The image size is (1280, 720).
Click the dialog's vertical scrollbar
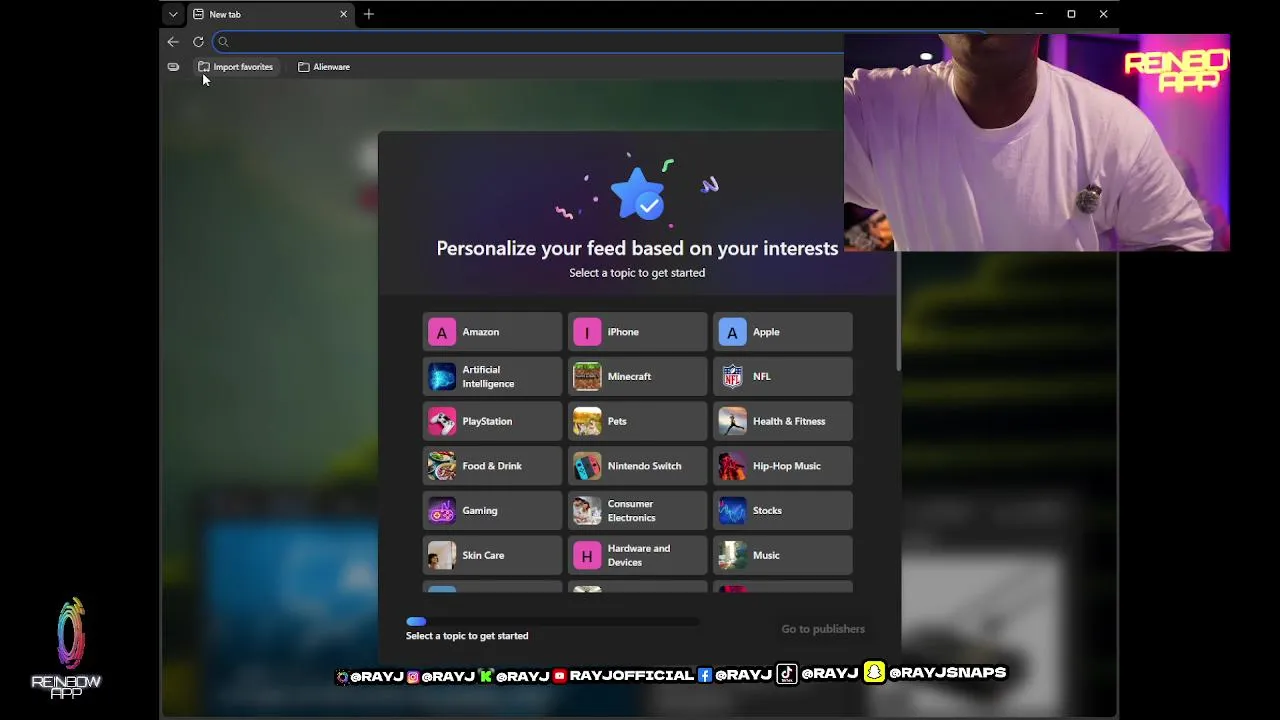[898, 312]
